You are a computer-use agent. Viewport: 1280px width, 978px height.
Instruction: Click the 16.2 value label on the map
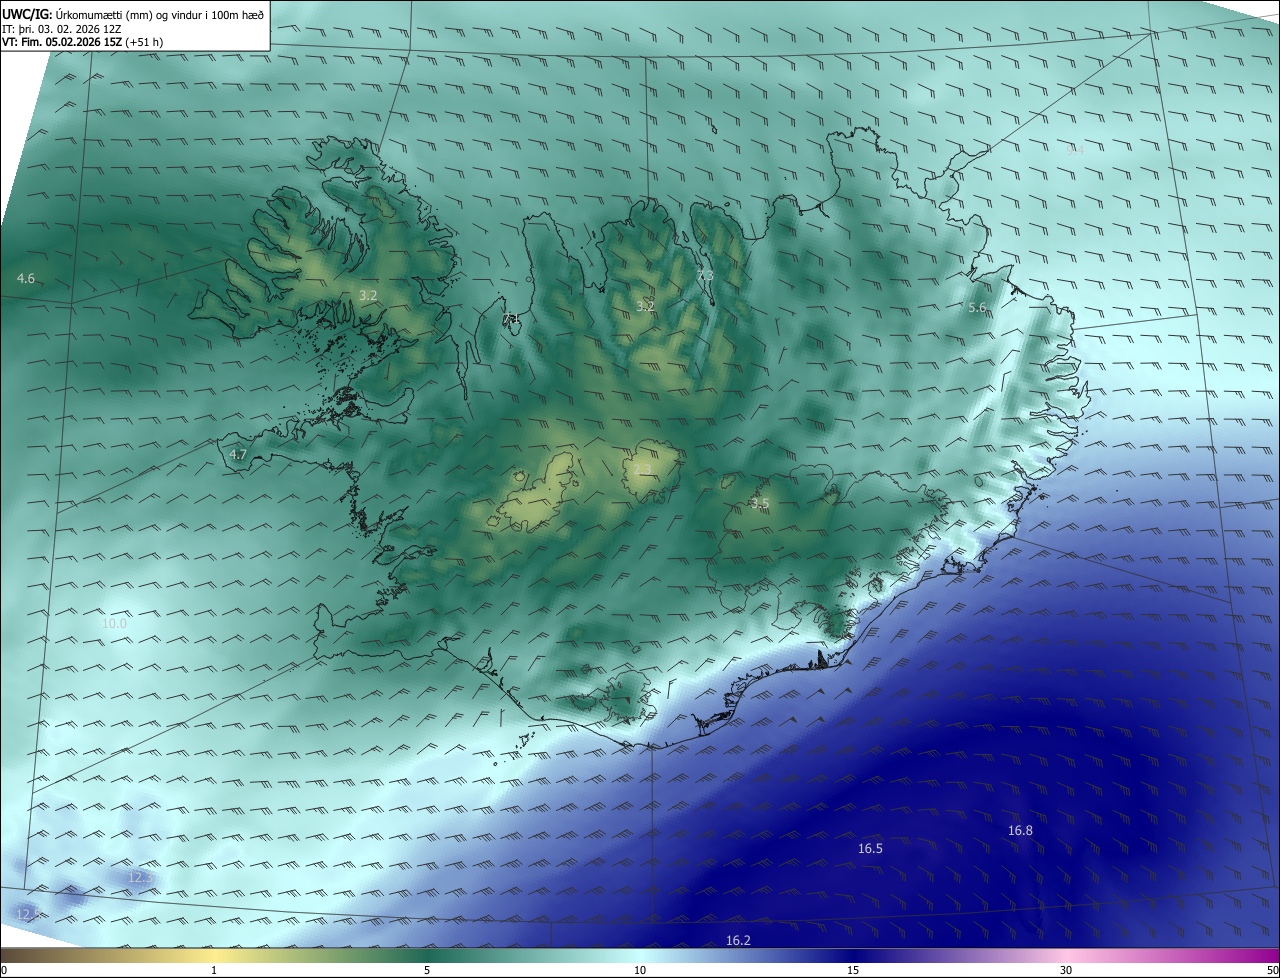(738, 940)
